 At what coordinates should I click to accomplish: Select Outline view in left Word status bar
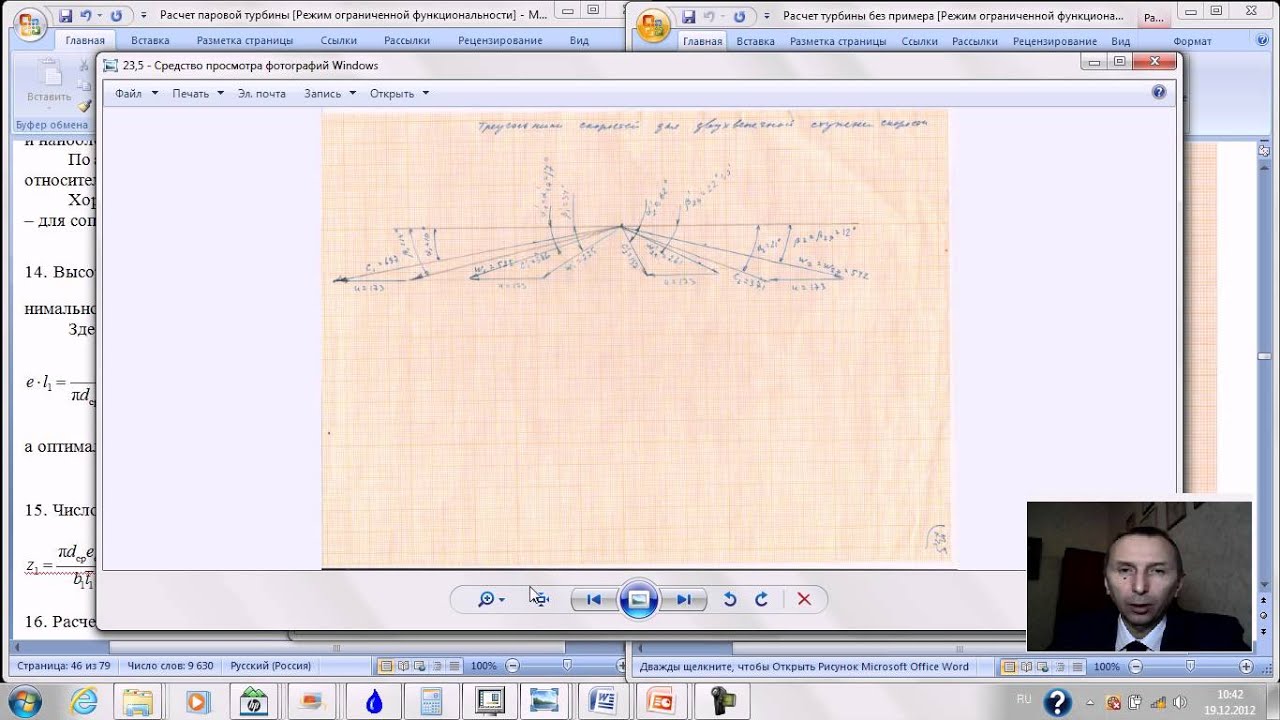pos(437,666)
